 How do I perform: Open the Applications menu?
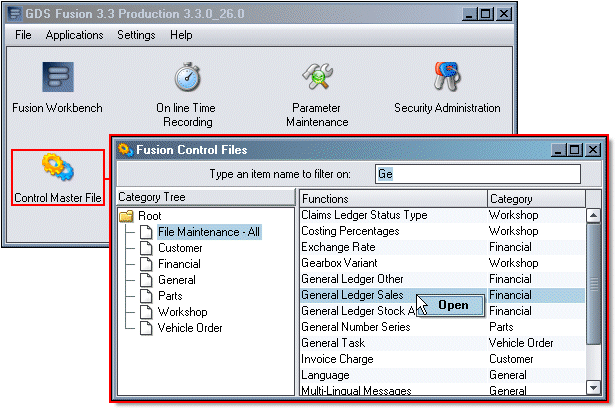click(75, 35)
